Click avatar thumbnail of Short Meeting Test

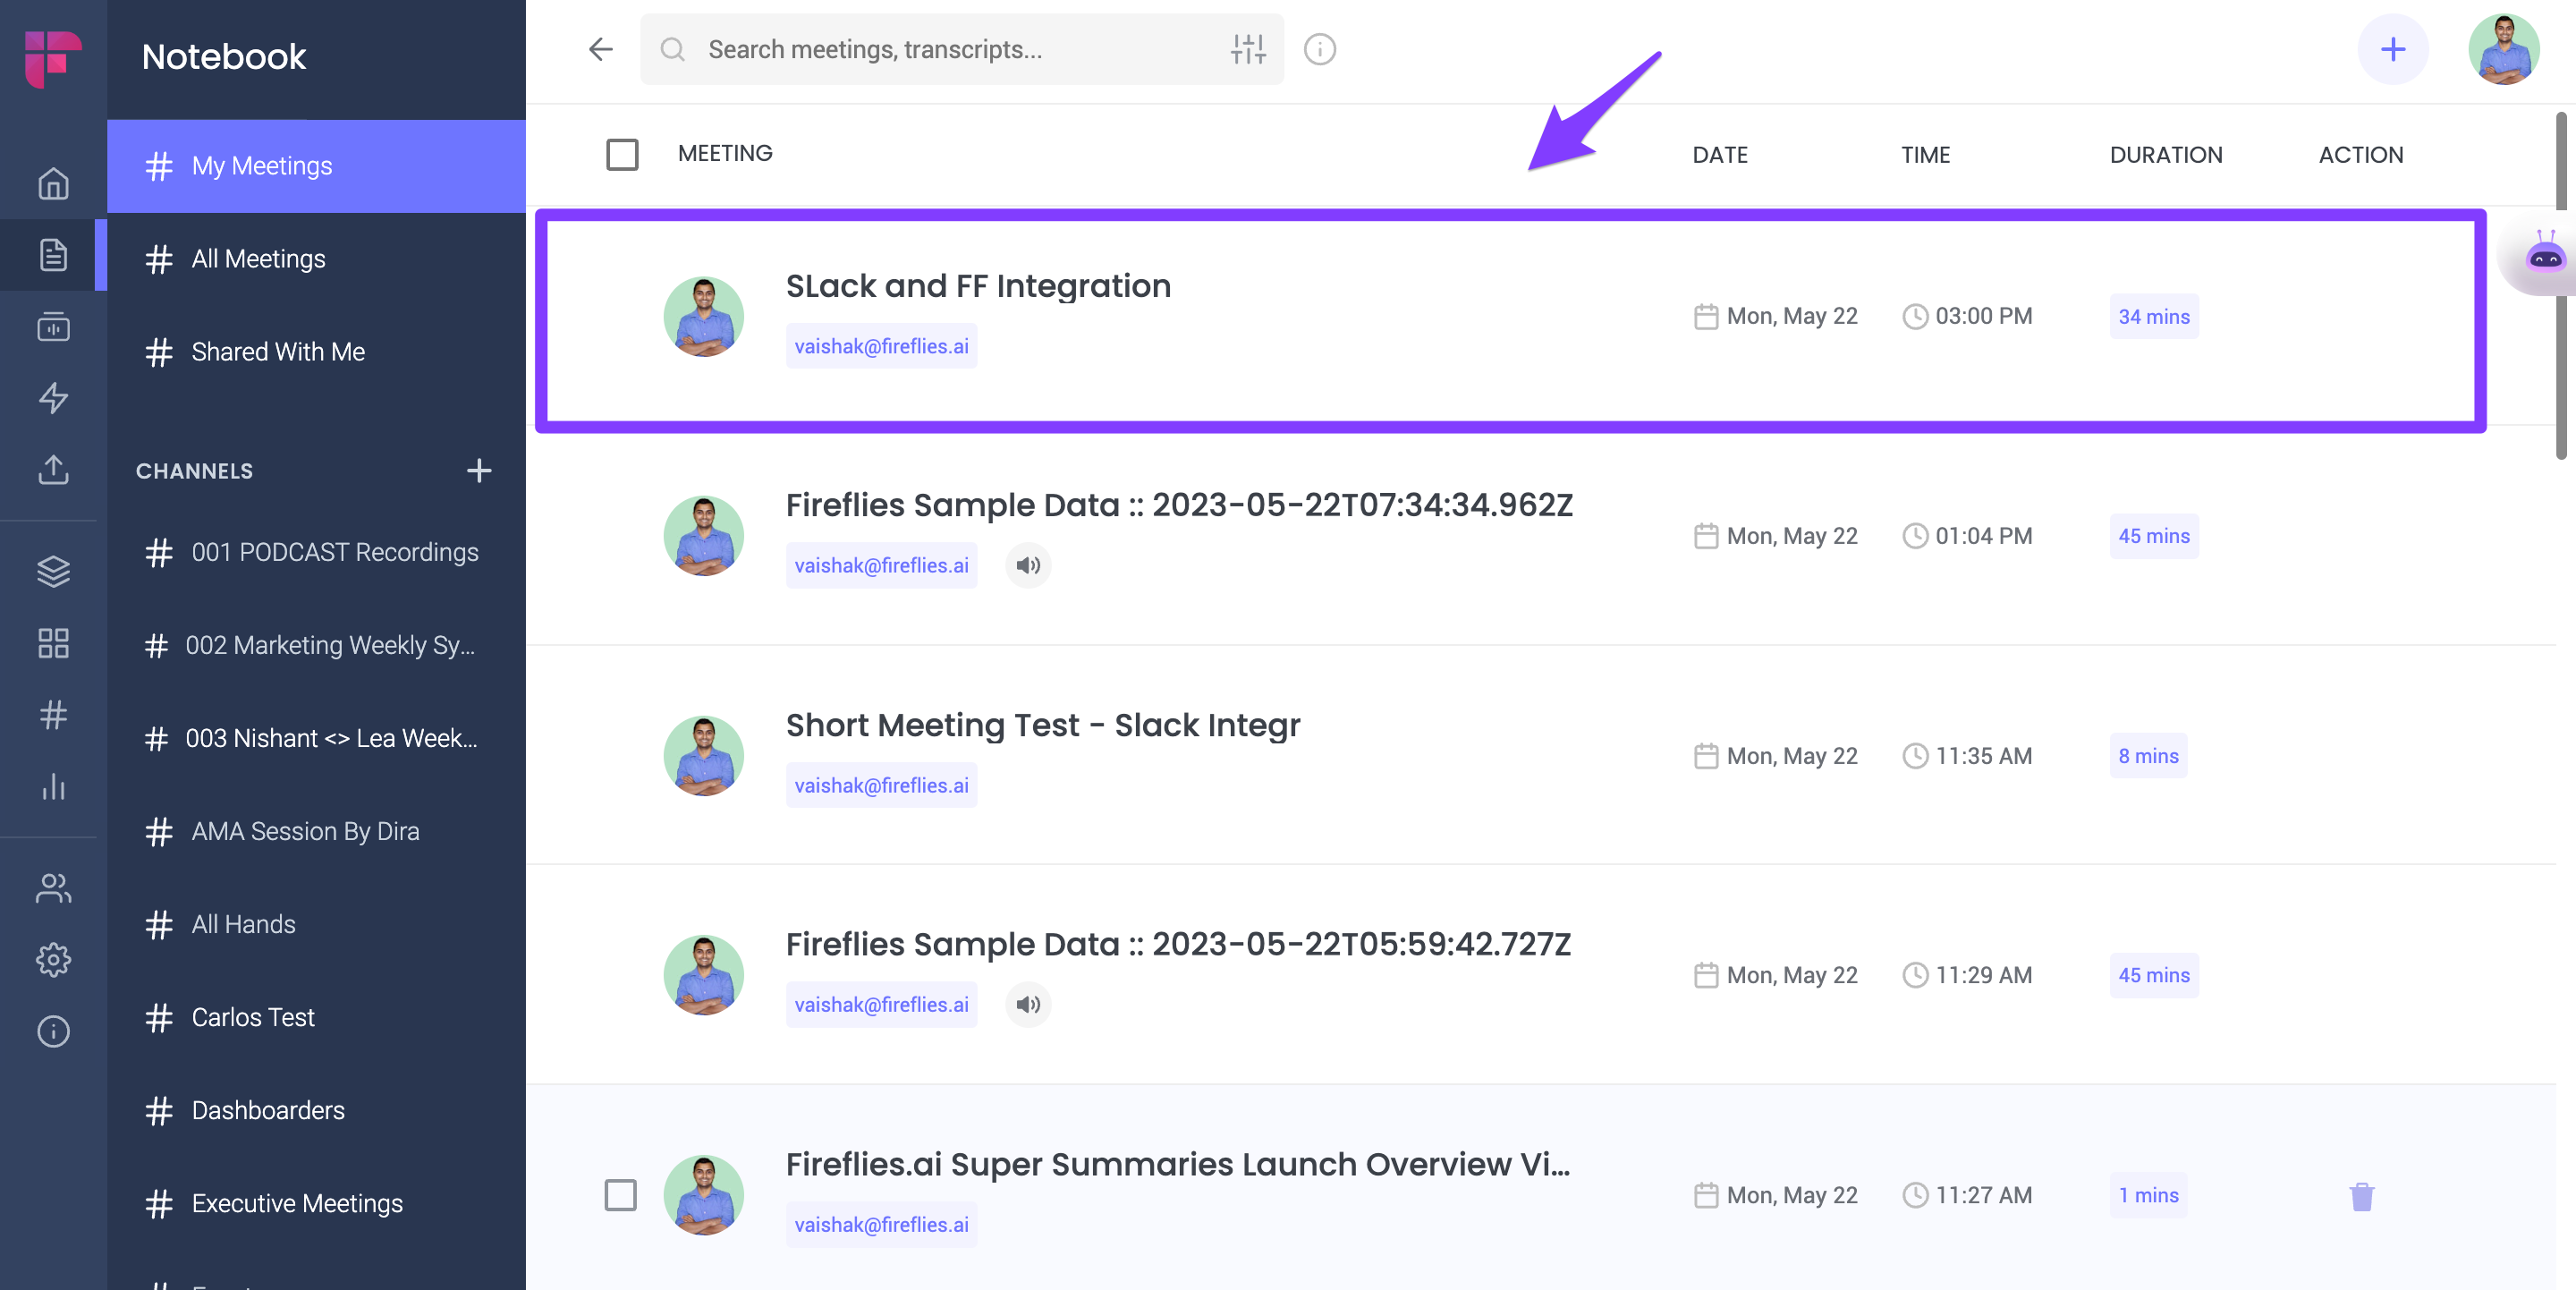pyautogui.click(x=704, y=755)
